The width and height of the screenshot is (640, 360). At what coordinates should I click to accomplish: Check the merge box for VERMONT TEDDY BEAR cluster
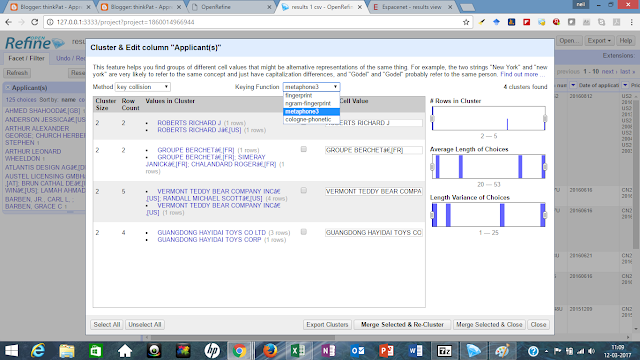tap(304, 190)
